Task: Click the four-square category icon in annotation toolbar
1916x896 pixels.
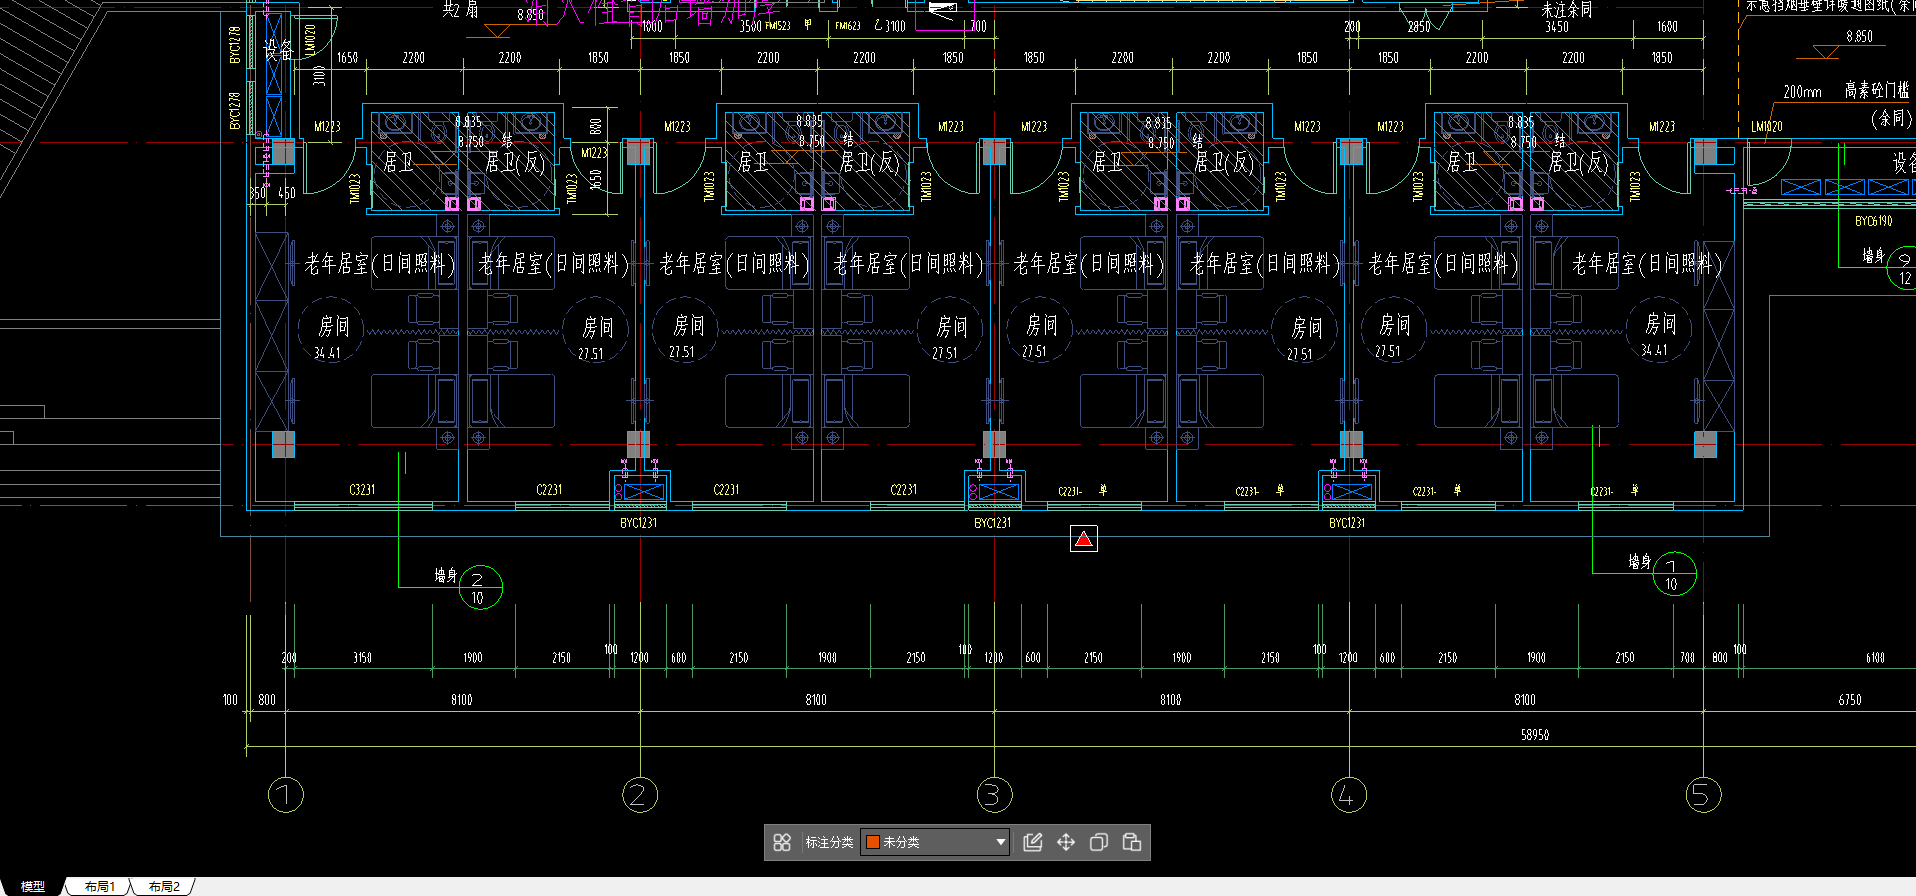Action: [x=782, y=842]
